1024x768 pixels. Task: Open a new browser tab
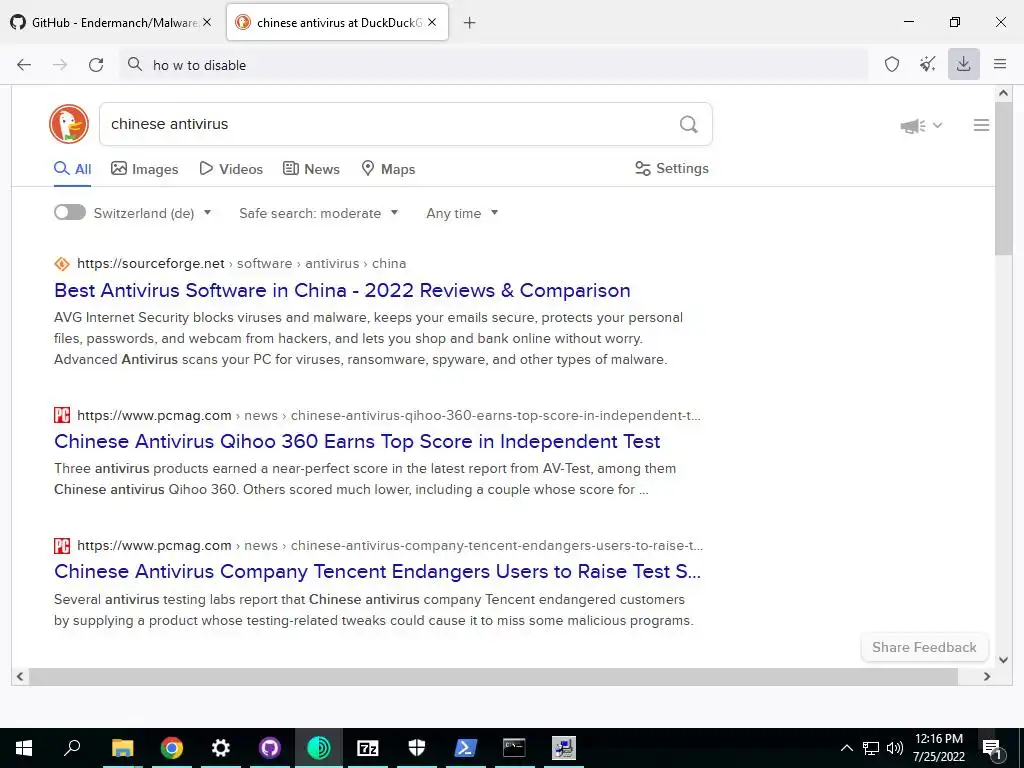tap(469, 23)
